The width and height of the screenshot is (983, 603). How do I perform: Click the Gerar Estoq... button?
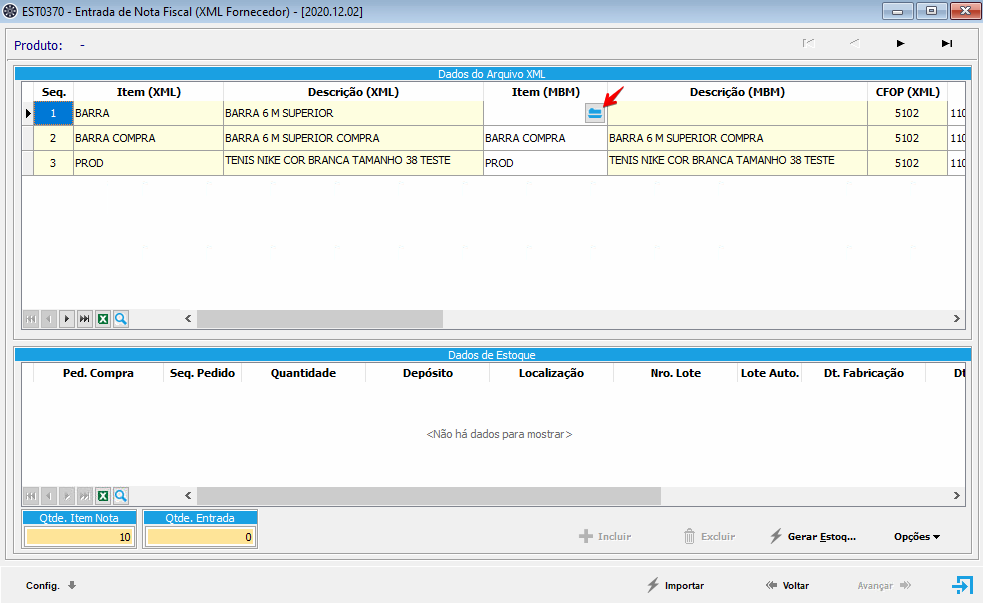pos(812,537)
